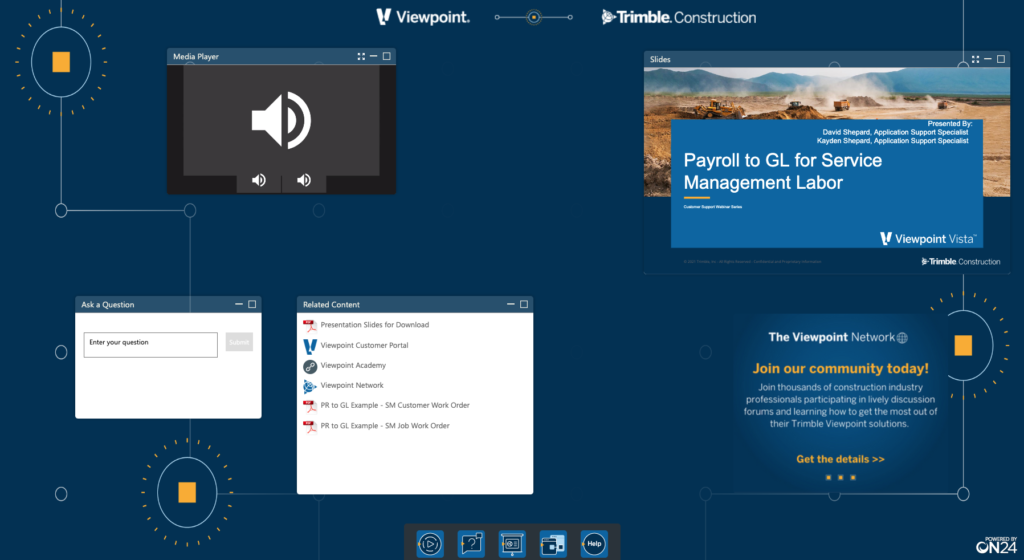The width and height of the screenshot is (1024, 560).
Task: Open the Help dock button
Action: click(x=594, y=544)
